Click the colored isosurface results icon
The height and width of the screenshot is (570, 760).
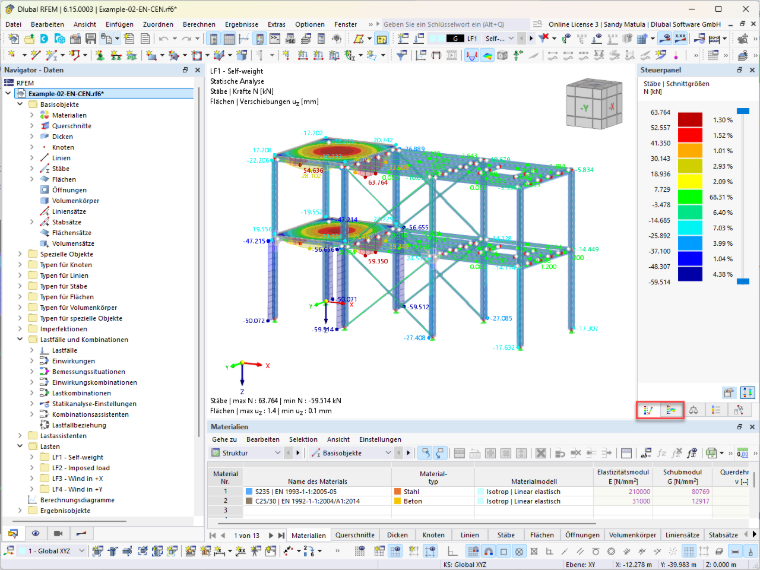[487, 55]
